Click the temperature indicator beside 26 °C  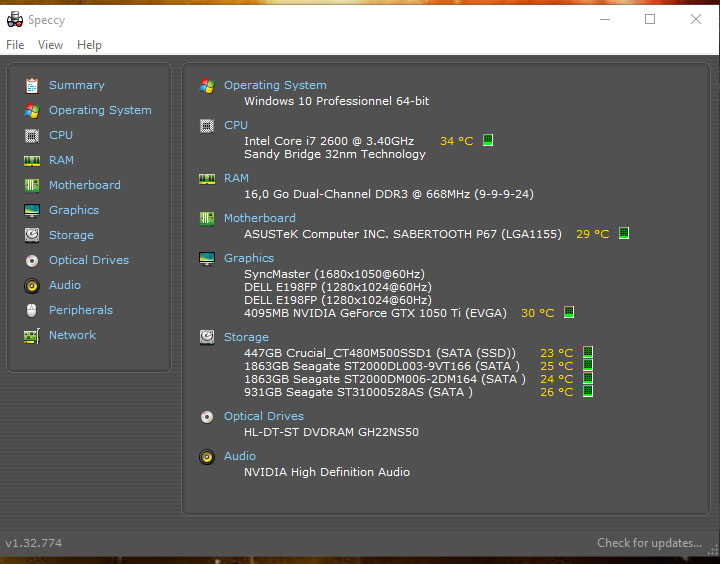click(588, 391)
